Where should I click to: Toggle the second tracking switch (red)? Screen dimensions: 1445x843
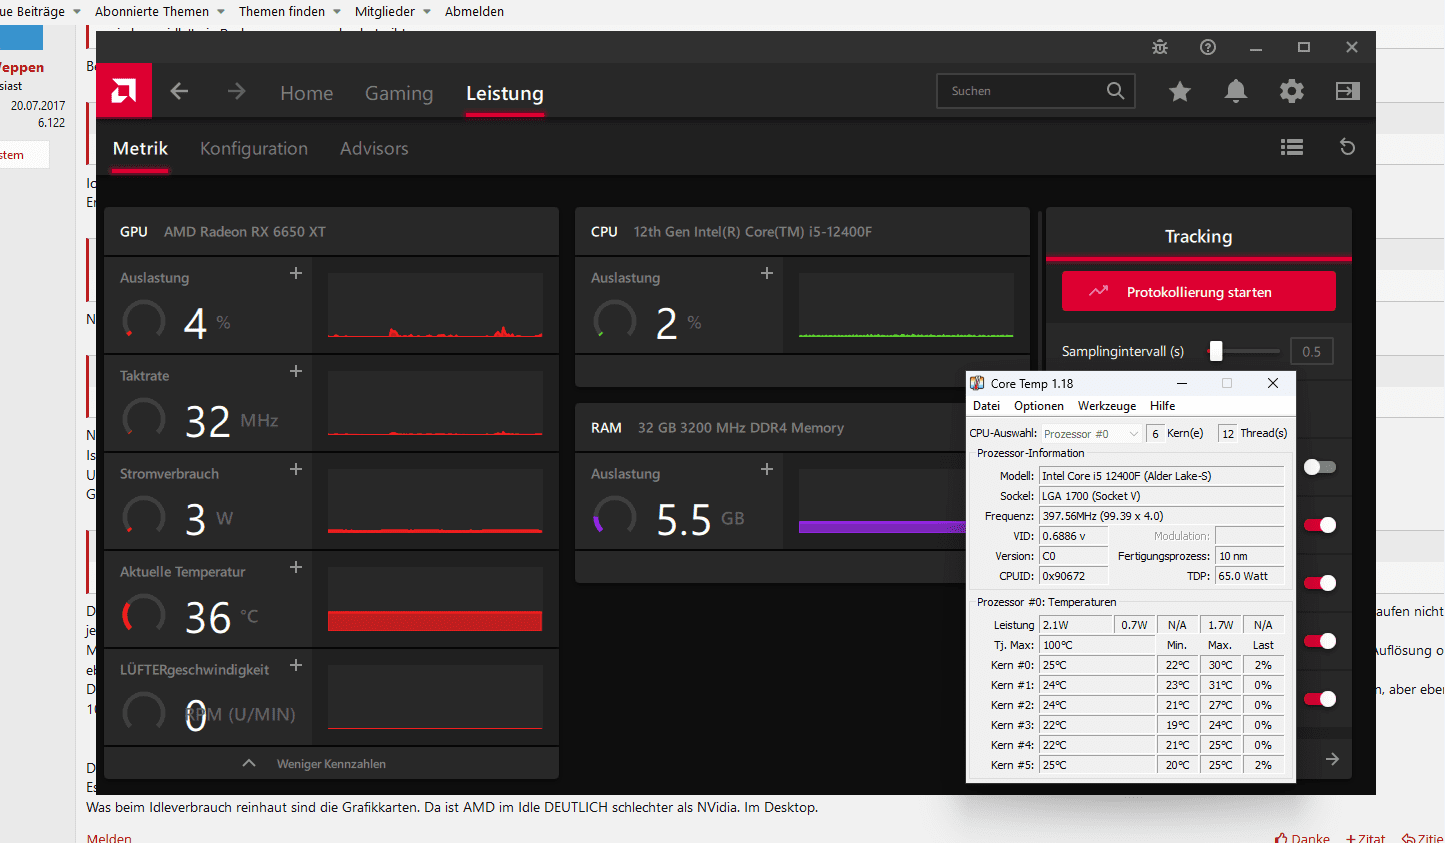1320,525
